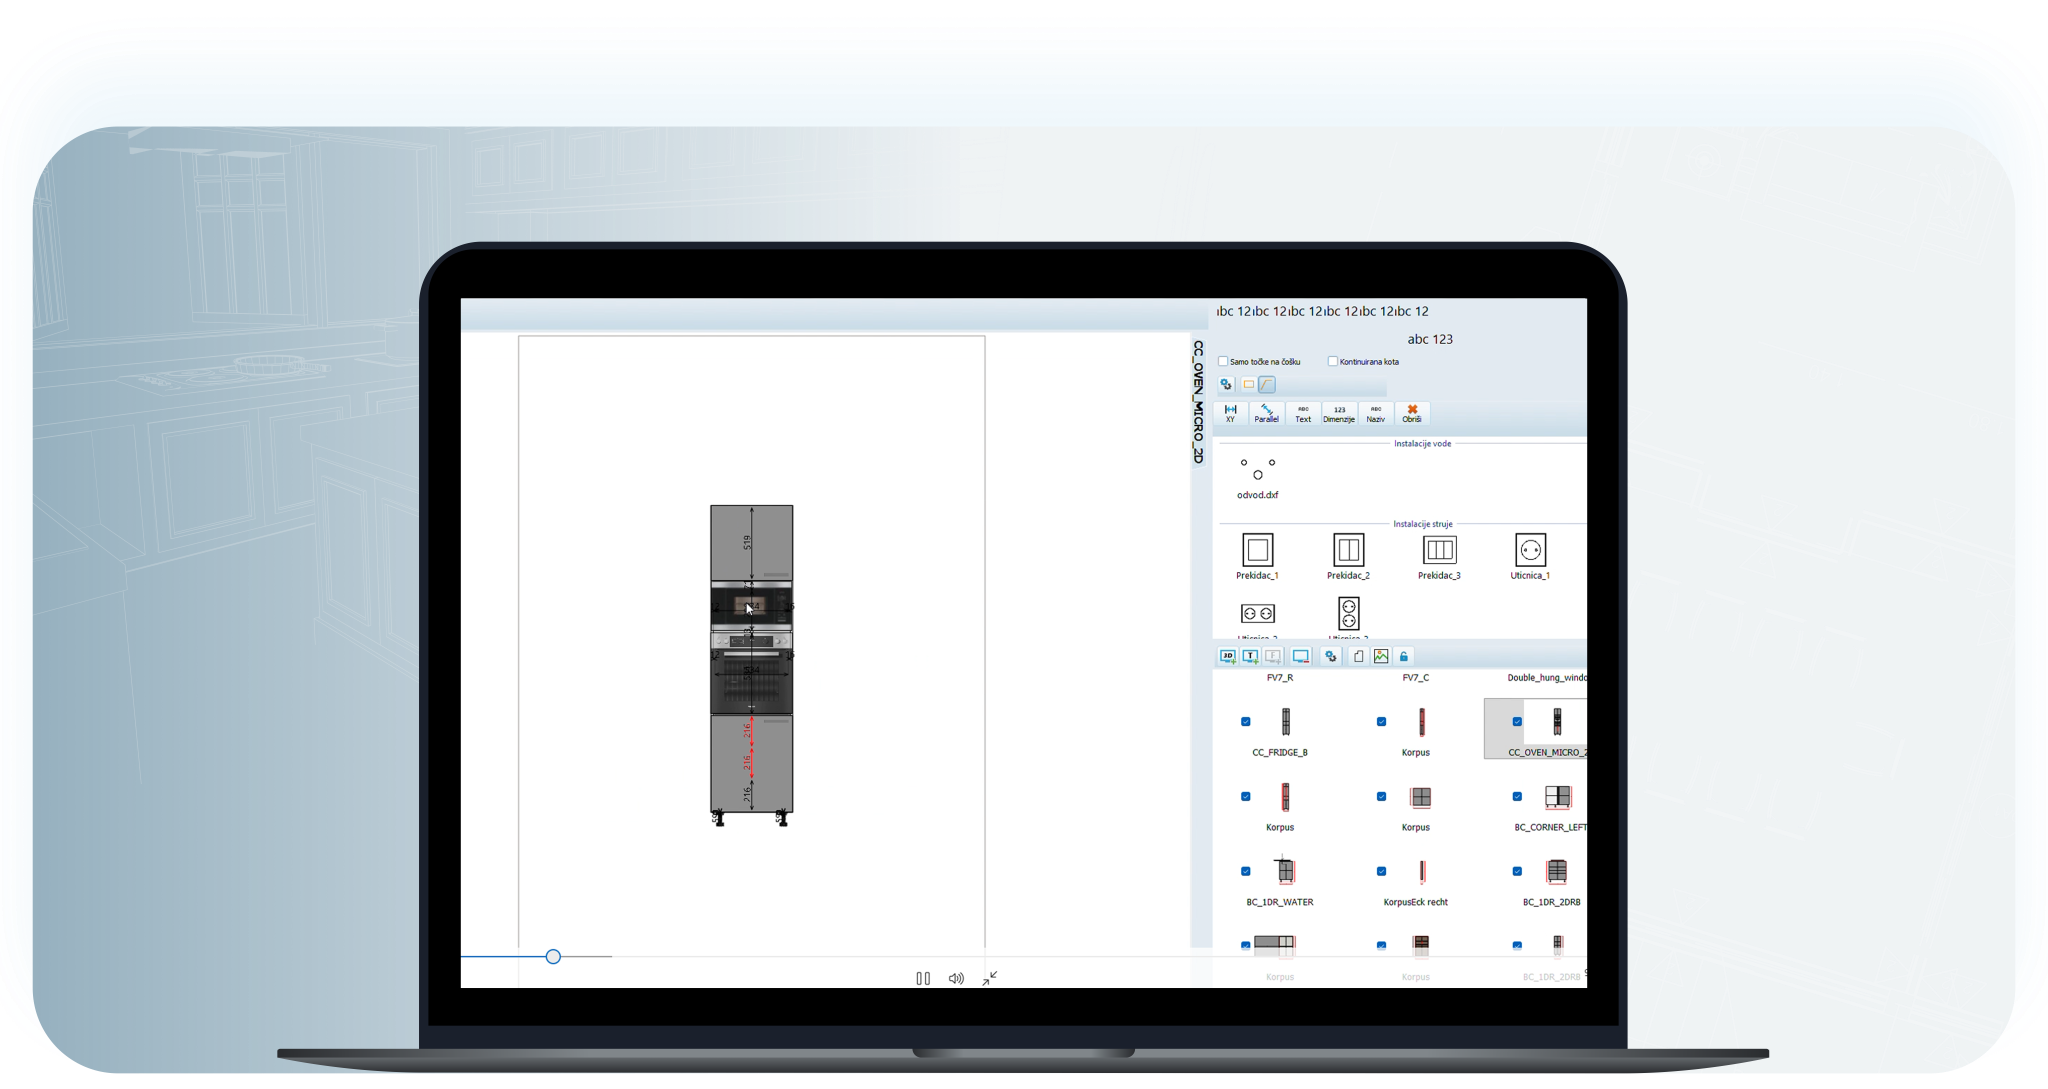Enable Samo točke na čošku checkbox
This screenshot has height=1089, width=2048.
(x=1223, y=361)
